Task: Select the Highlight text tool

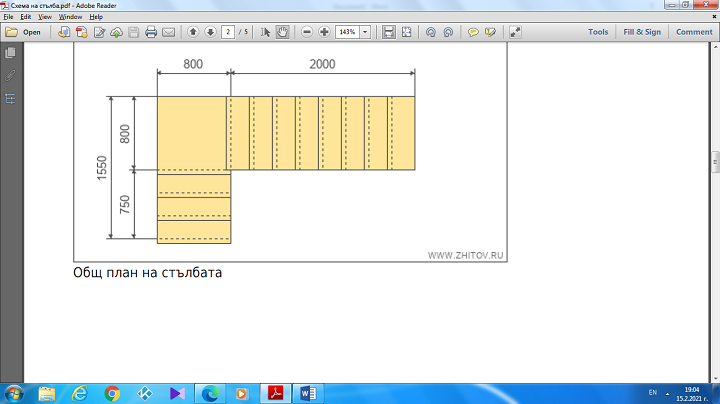Action: click(x=490, y=32)
